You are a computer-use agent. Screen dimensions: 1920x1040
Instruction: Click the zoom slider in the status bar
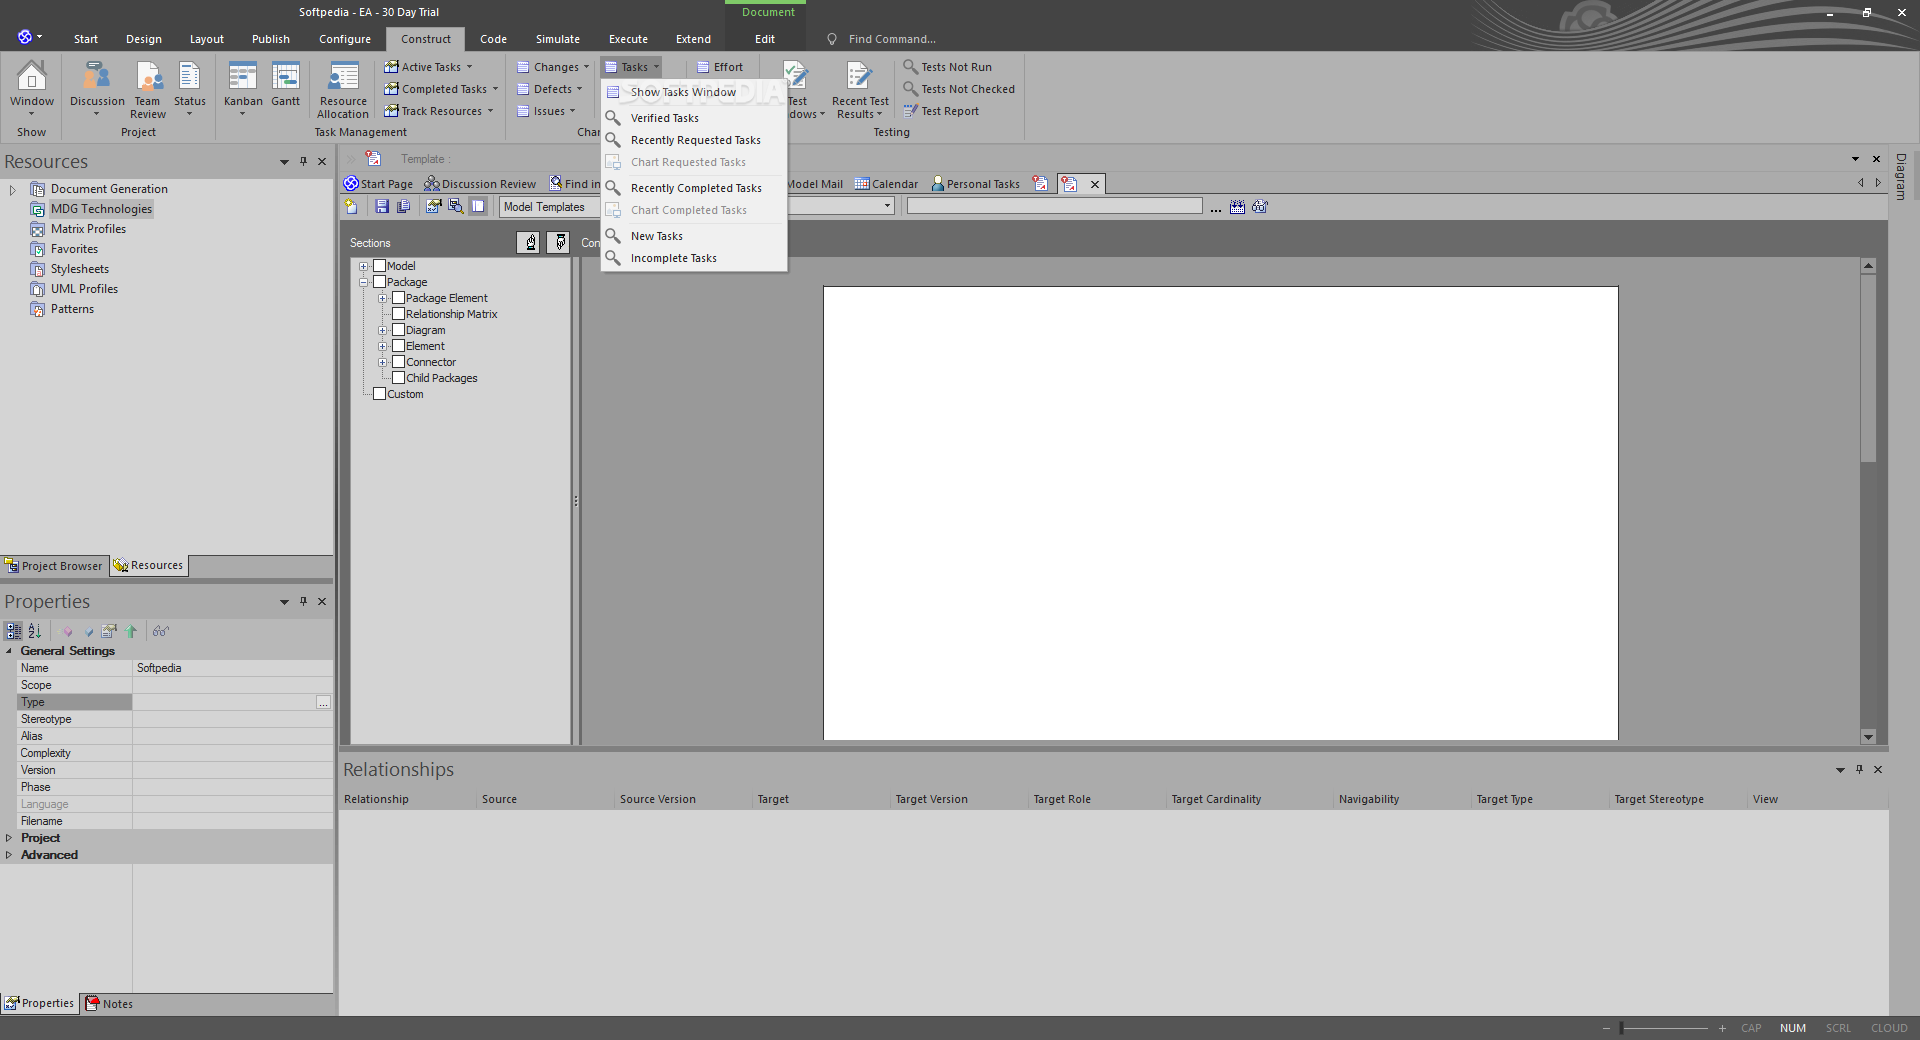[1664, 1028]
